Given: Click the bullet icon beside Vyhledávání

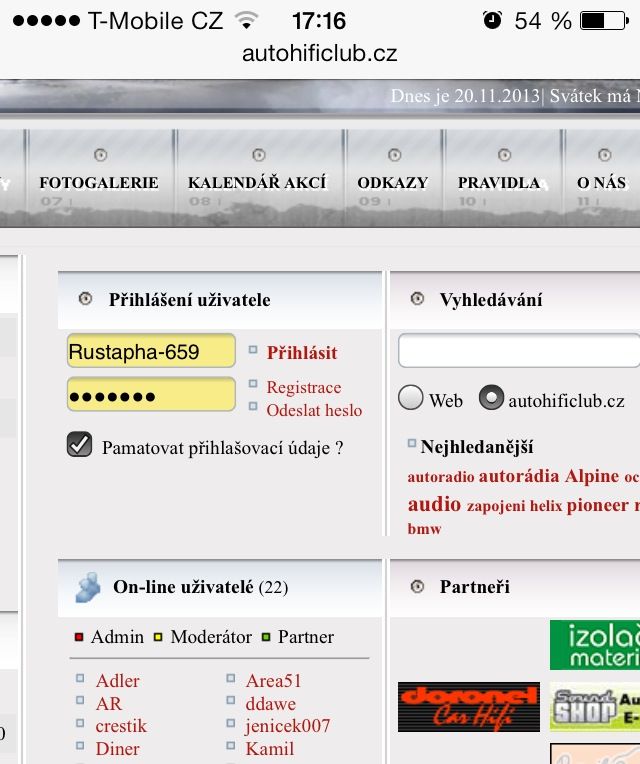Looking at the screenshot, I should (417, 299).
